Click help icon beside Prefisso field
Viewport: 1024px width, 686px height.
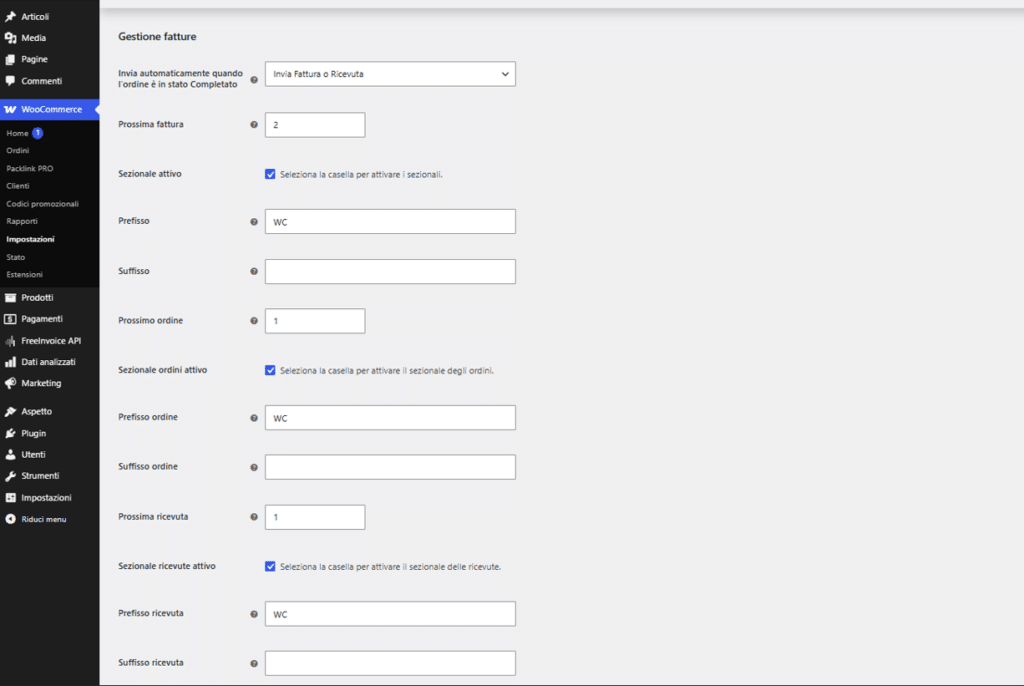[x=254, y=221]
